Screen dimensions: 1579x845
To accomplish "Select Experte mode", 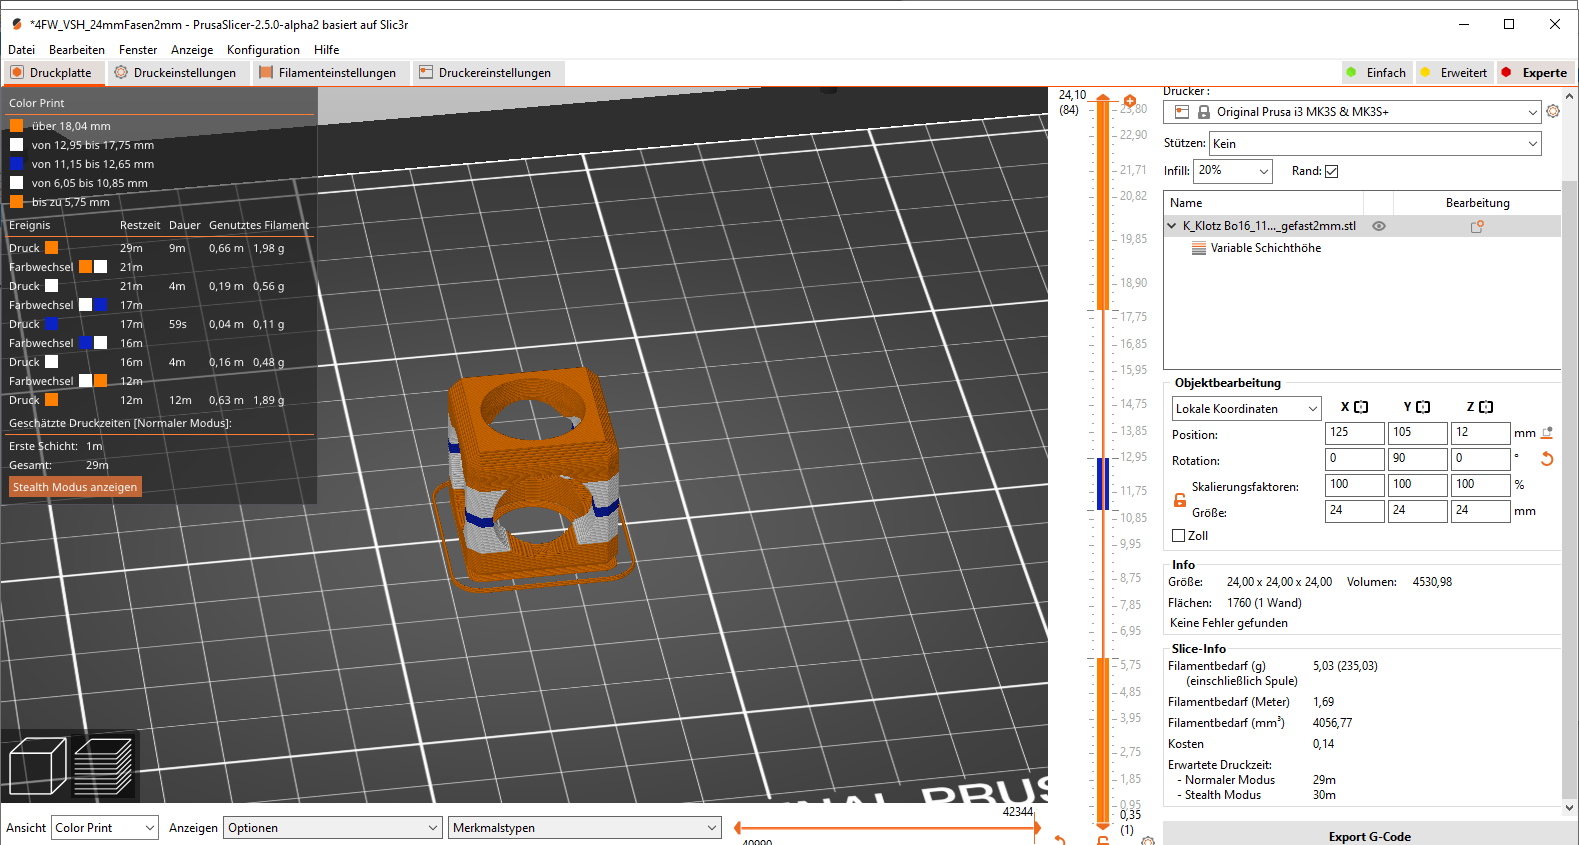I will [x=1534, y=73].
